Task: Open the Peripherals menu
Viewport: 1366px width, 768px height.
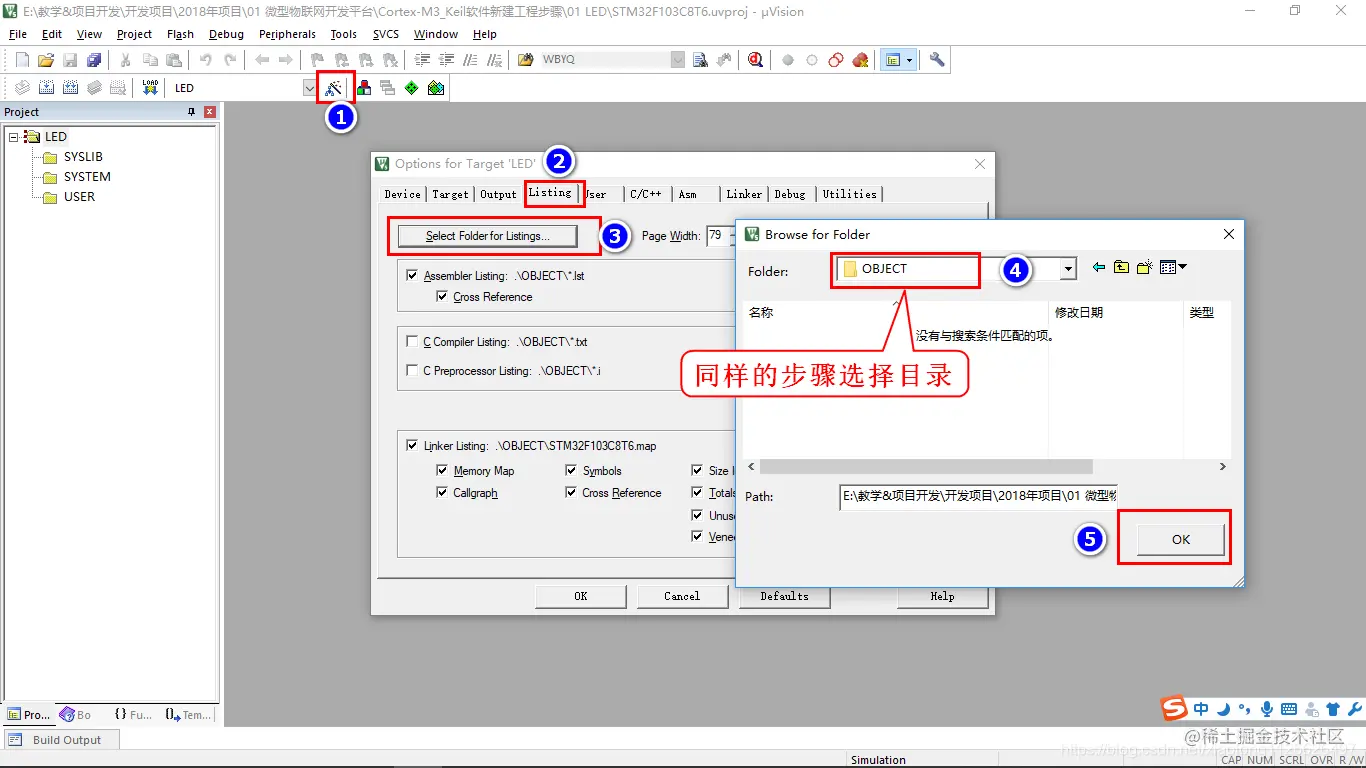Action: 287,34
